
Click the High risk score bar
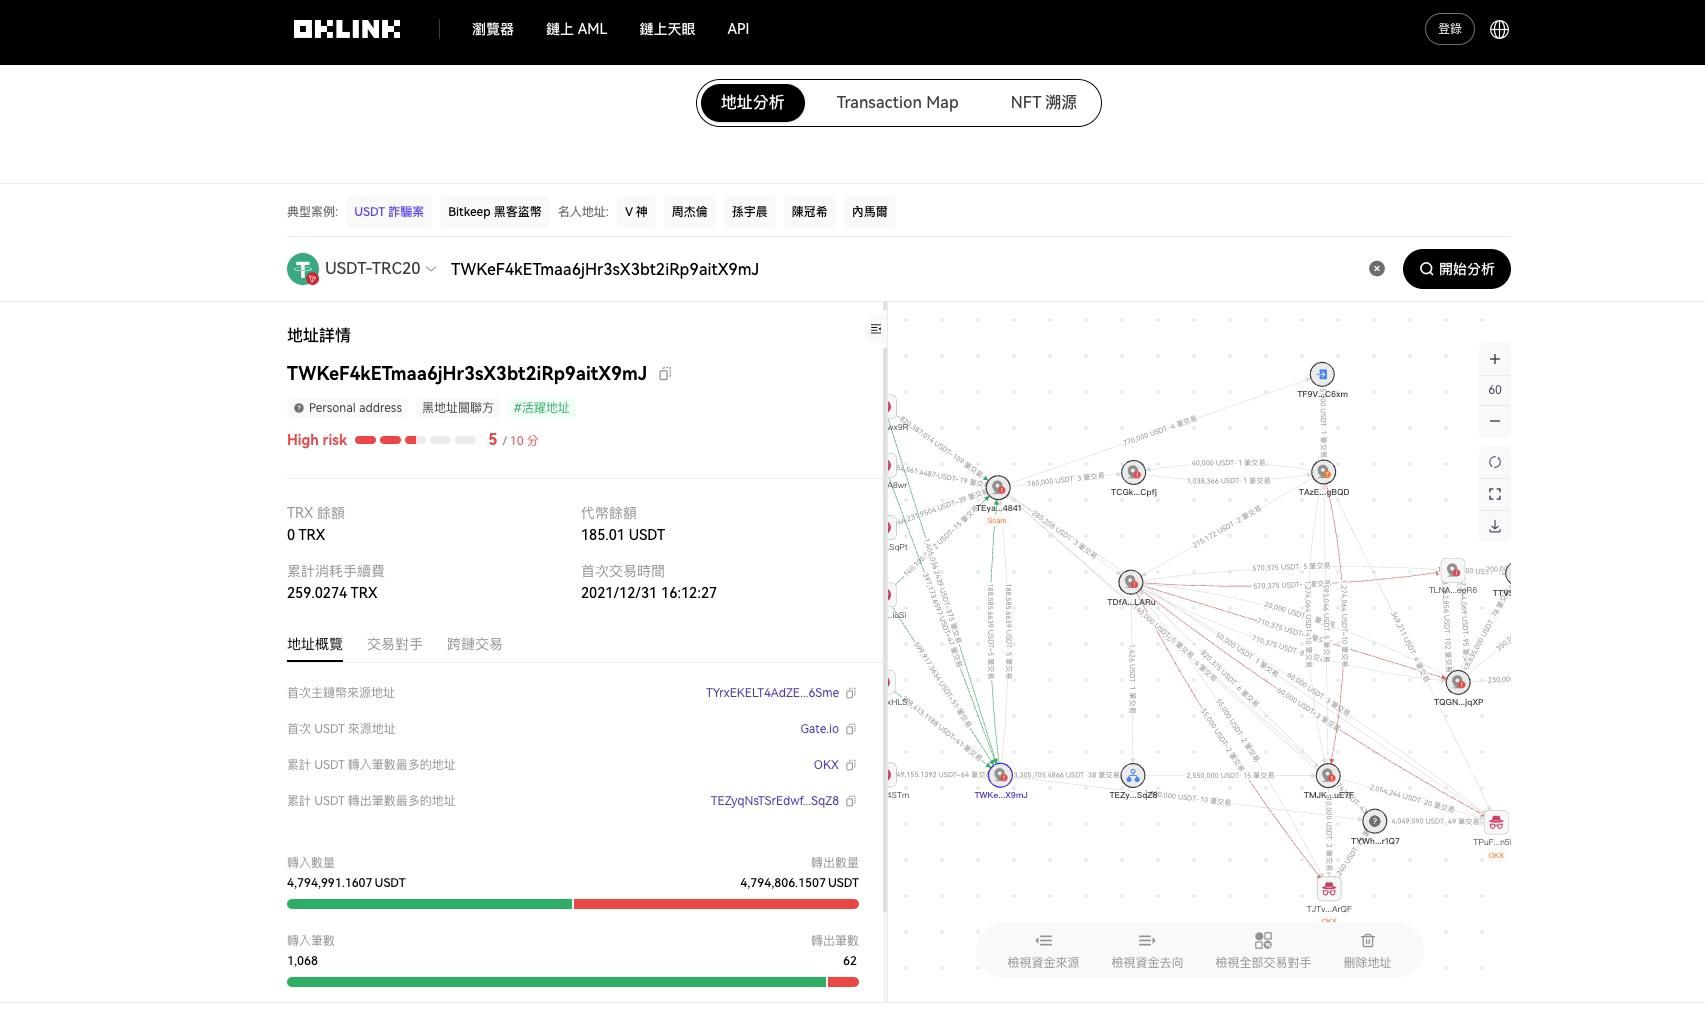point(415,440)
